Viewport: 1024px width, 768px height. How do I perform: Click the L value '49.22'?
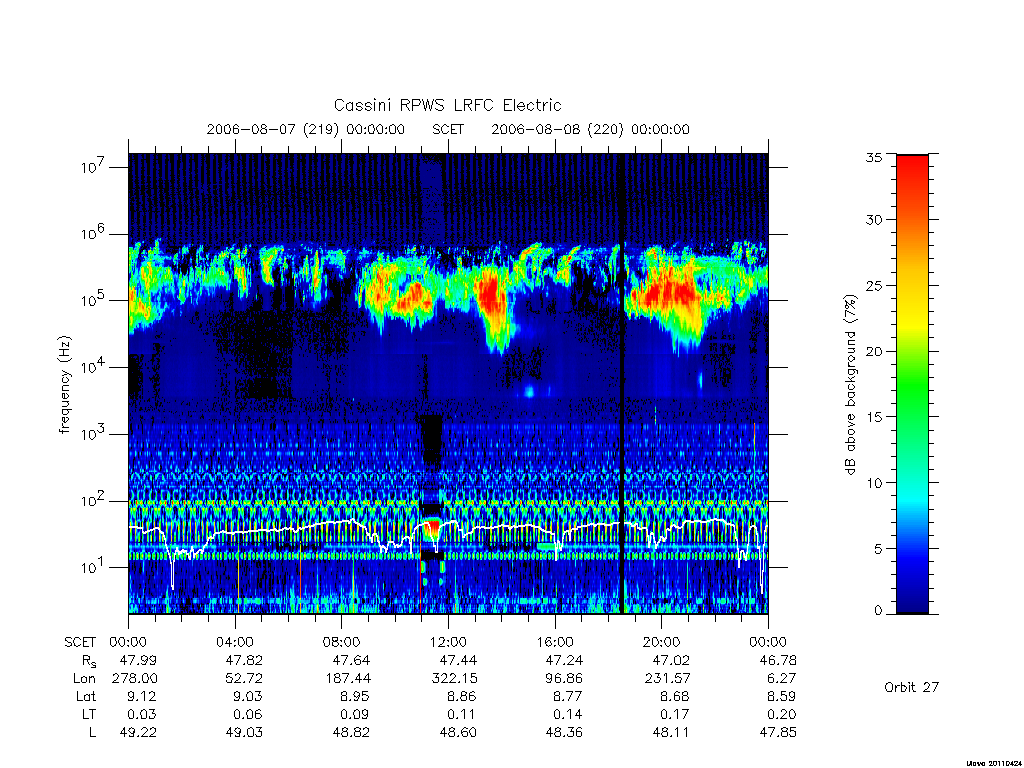[x=138, y=733]
